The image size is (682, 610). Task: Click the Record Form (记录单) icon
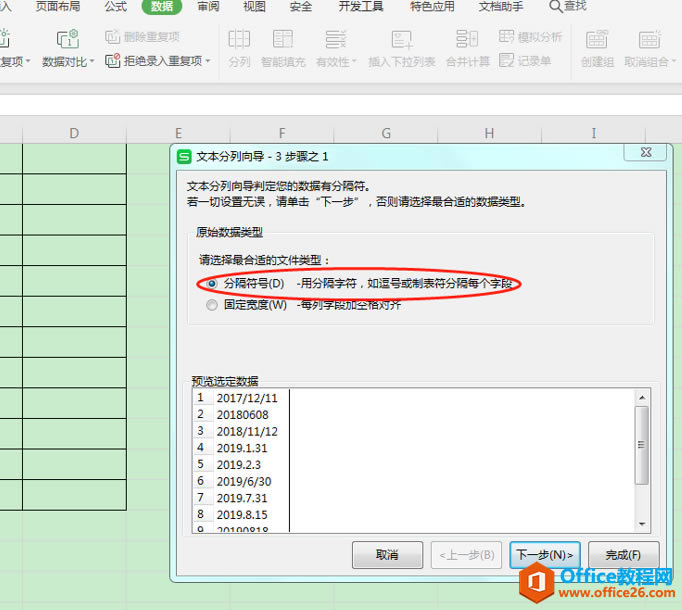506,60
